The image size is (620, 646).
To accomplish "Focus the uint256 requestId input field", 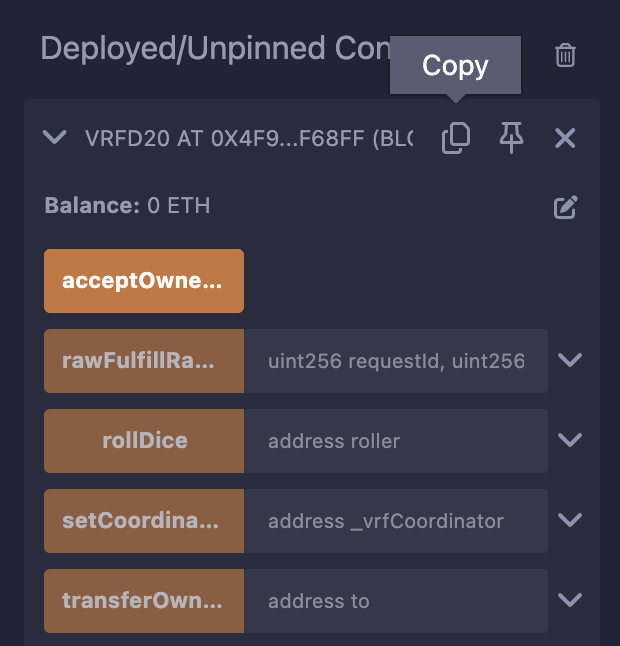I will (x=396, y=361).
